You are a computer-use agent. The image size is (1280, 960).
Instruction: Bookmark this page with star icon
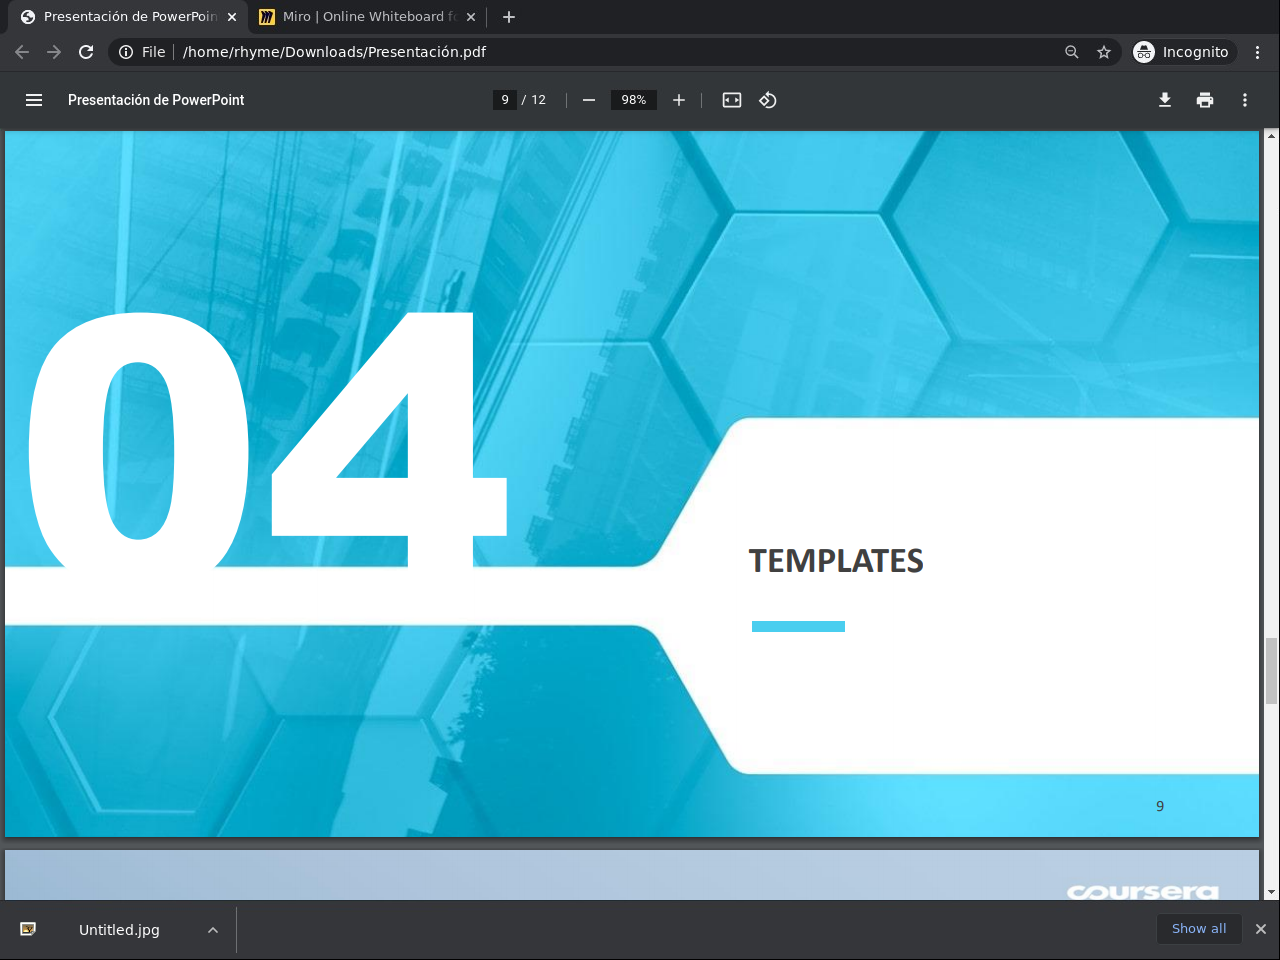(x=1104, y=52)
